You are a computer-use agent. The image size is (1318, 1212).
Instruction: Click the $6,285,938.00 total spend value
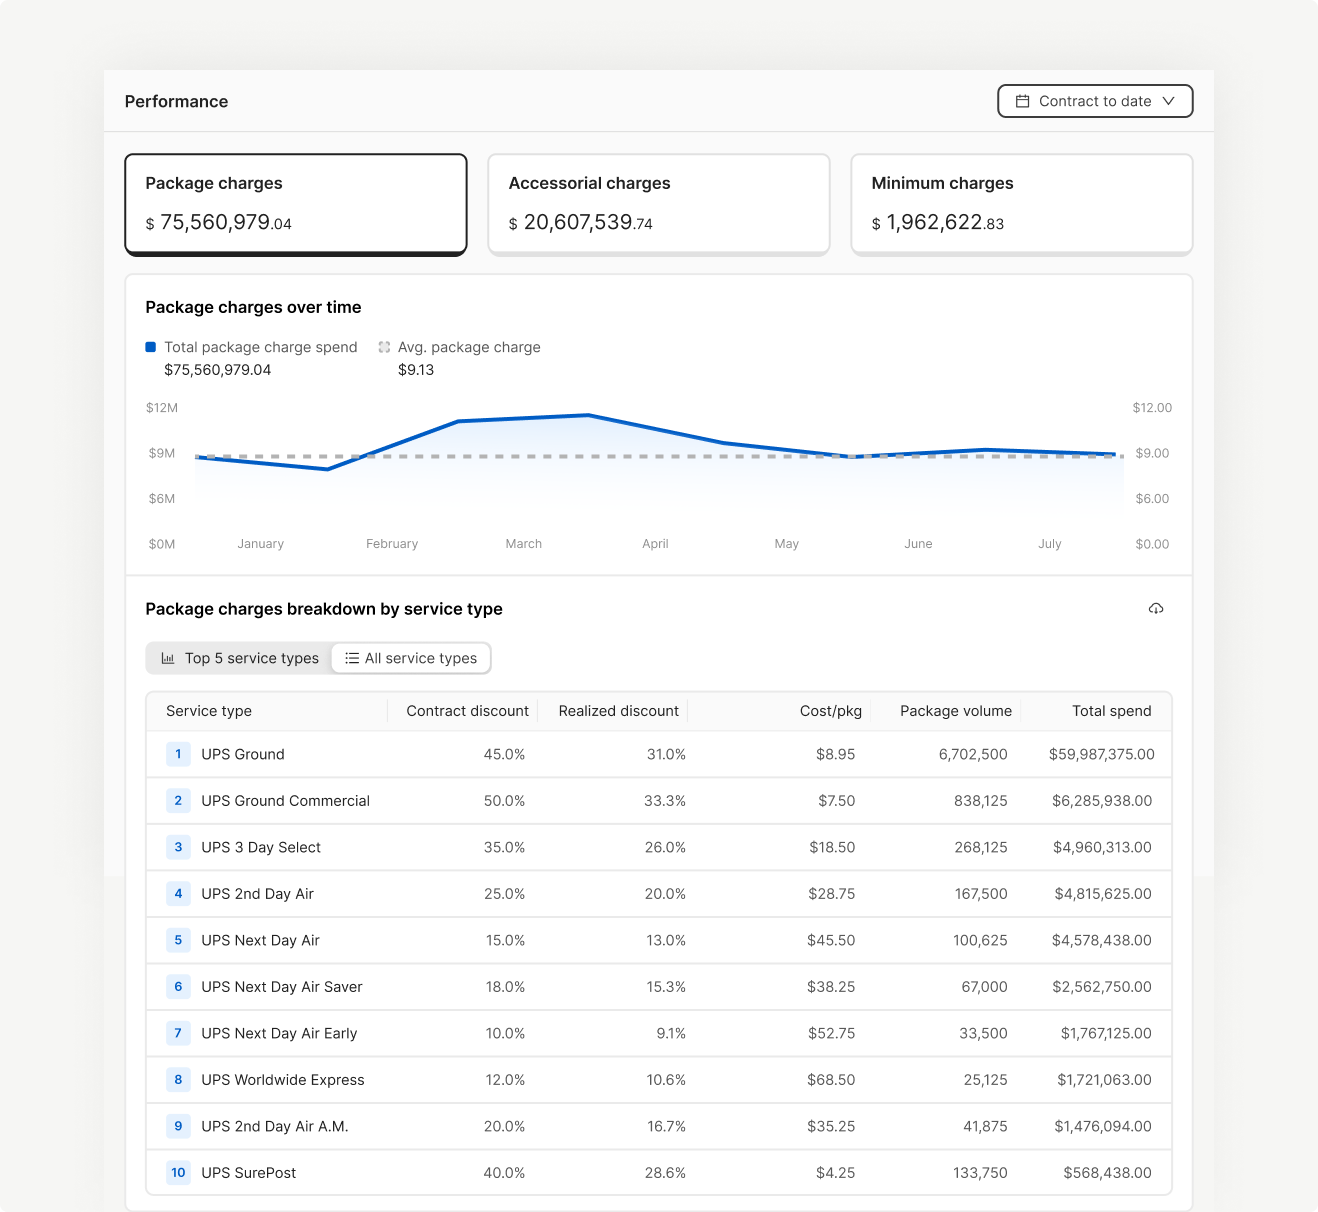click(x=1102, y=801)
